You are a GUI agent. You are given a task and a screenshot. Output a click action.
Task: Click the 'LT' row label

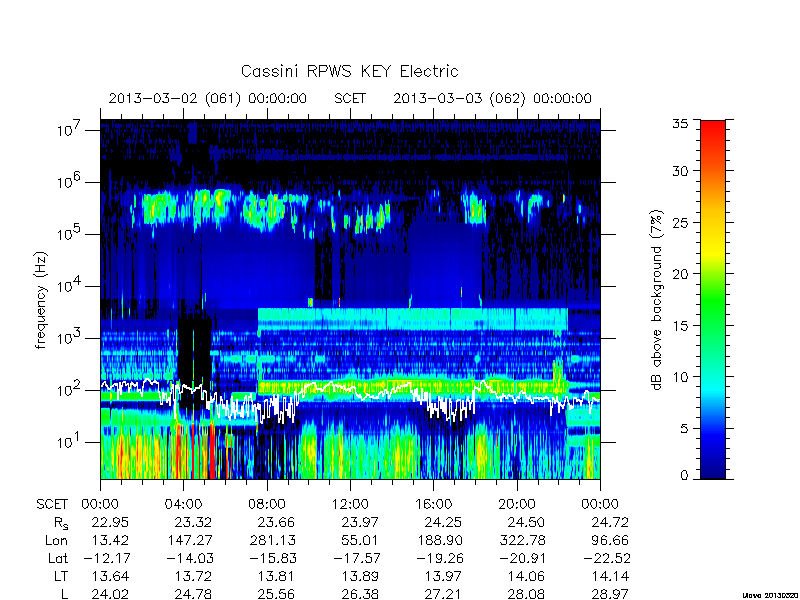60,577
